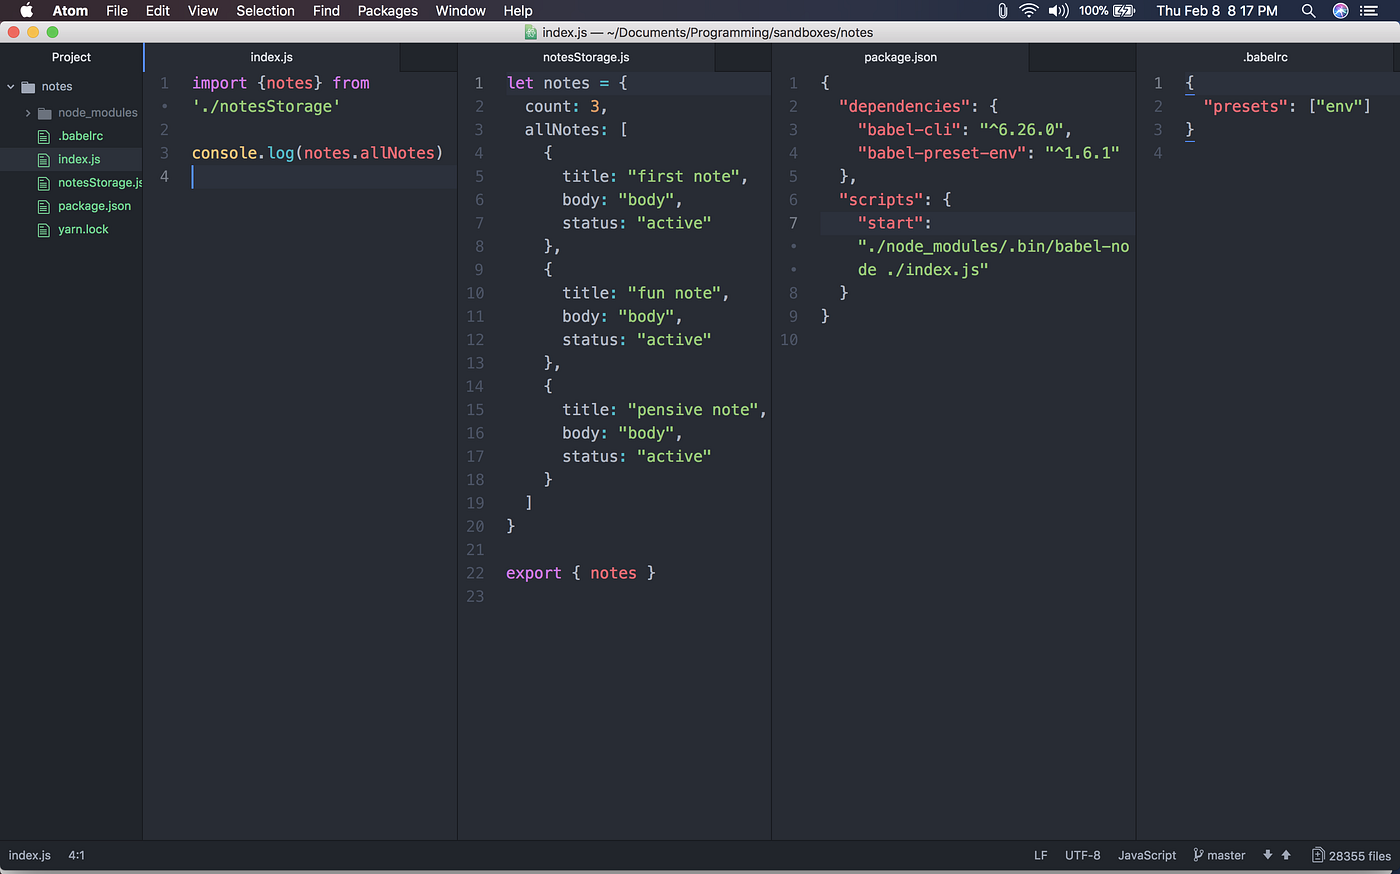
Task: Click the 4:1 cursor position indicator
Action: [x=77, y=855]
